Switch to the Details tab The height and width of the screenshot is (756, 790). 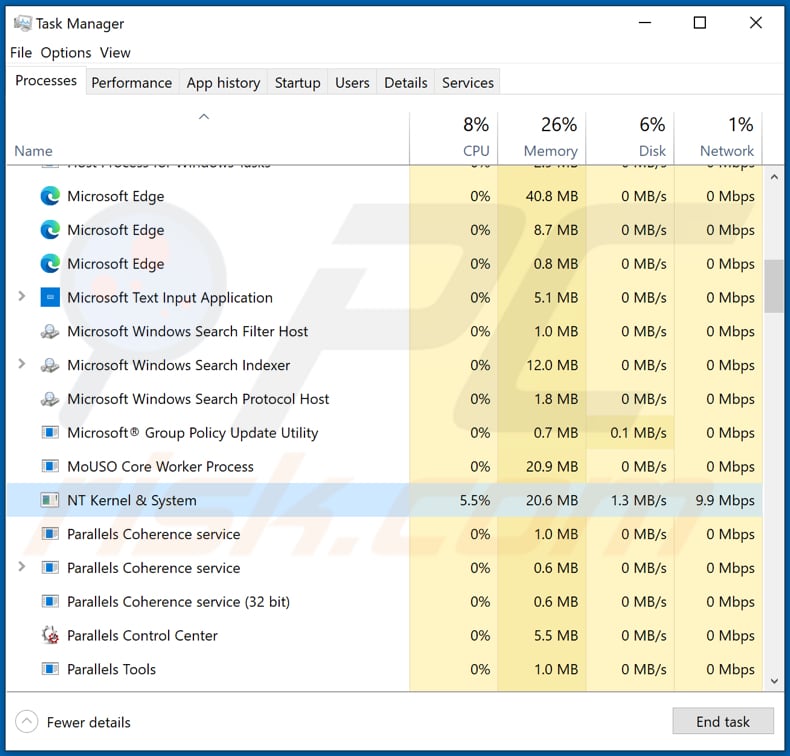(406, 83)
